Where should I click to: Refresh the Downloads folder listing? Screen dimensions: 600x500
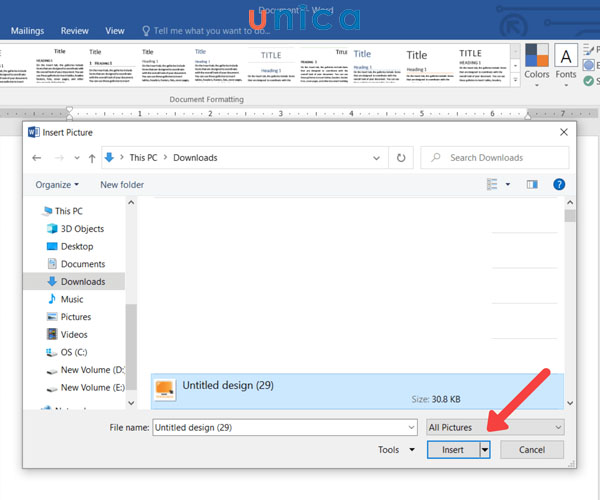click(401, 158)
